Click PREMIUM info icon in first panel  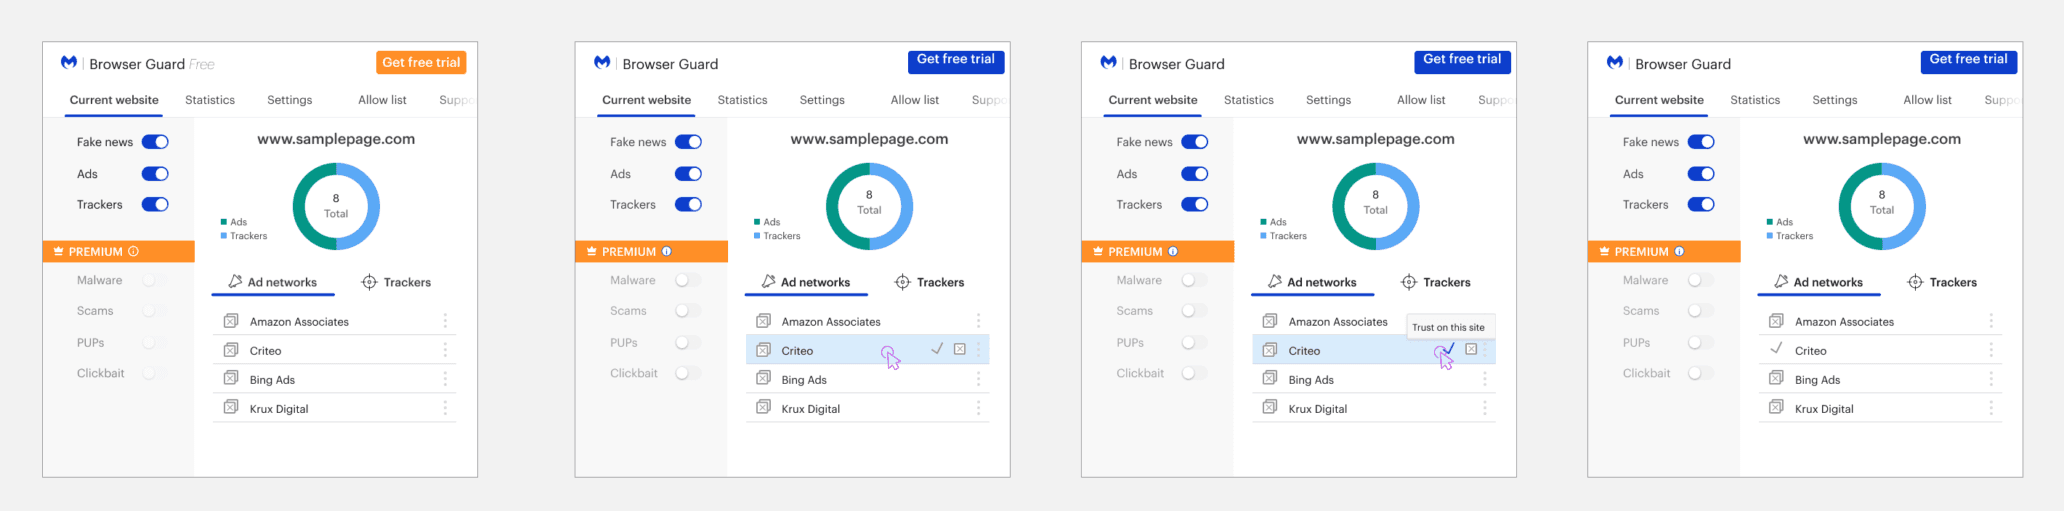[x=133, y=251]
